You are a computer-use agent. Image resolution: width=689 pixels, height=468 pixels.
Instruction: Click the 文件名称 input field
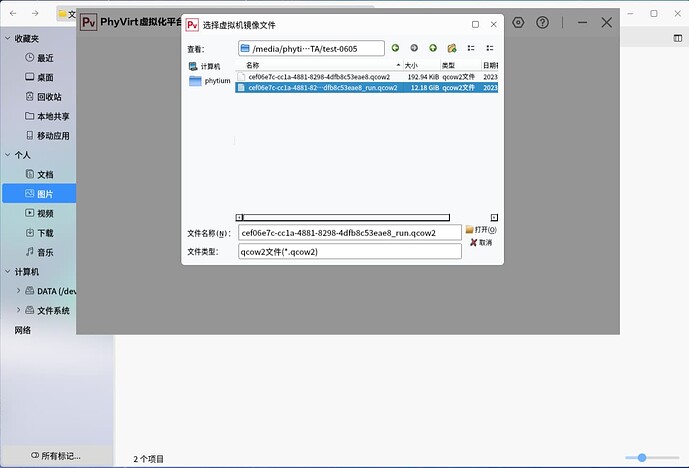(x=350, y=233)
